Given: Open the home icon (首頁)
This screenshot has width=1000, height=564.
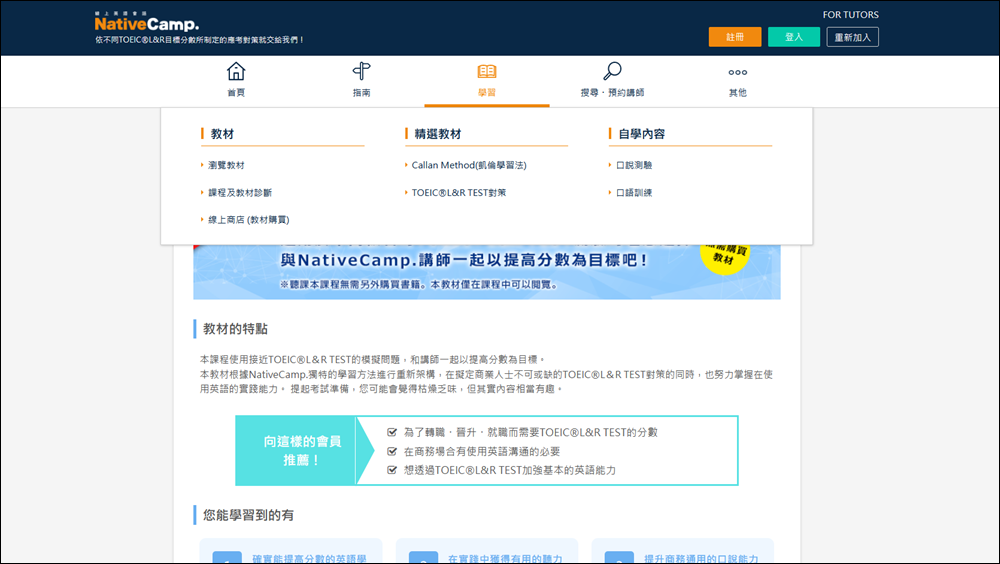Looking at the screenshot, I should [x=236, y=71].
